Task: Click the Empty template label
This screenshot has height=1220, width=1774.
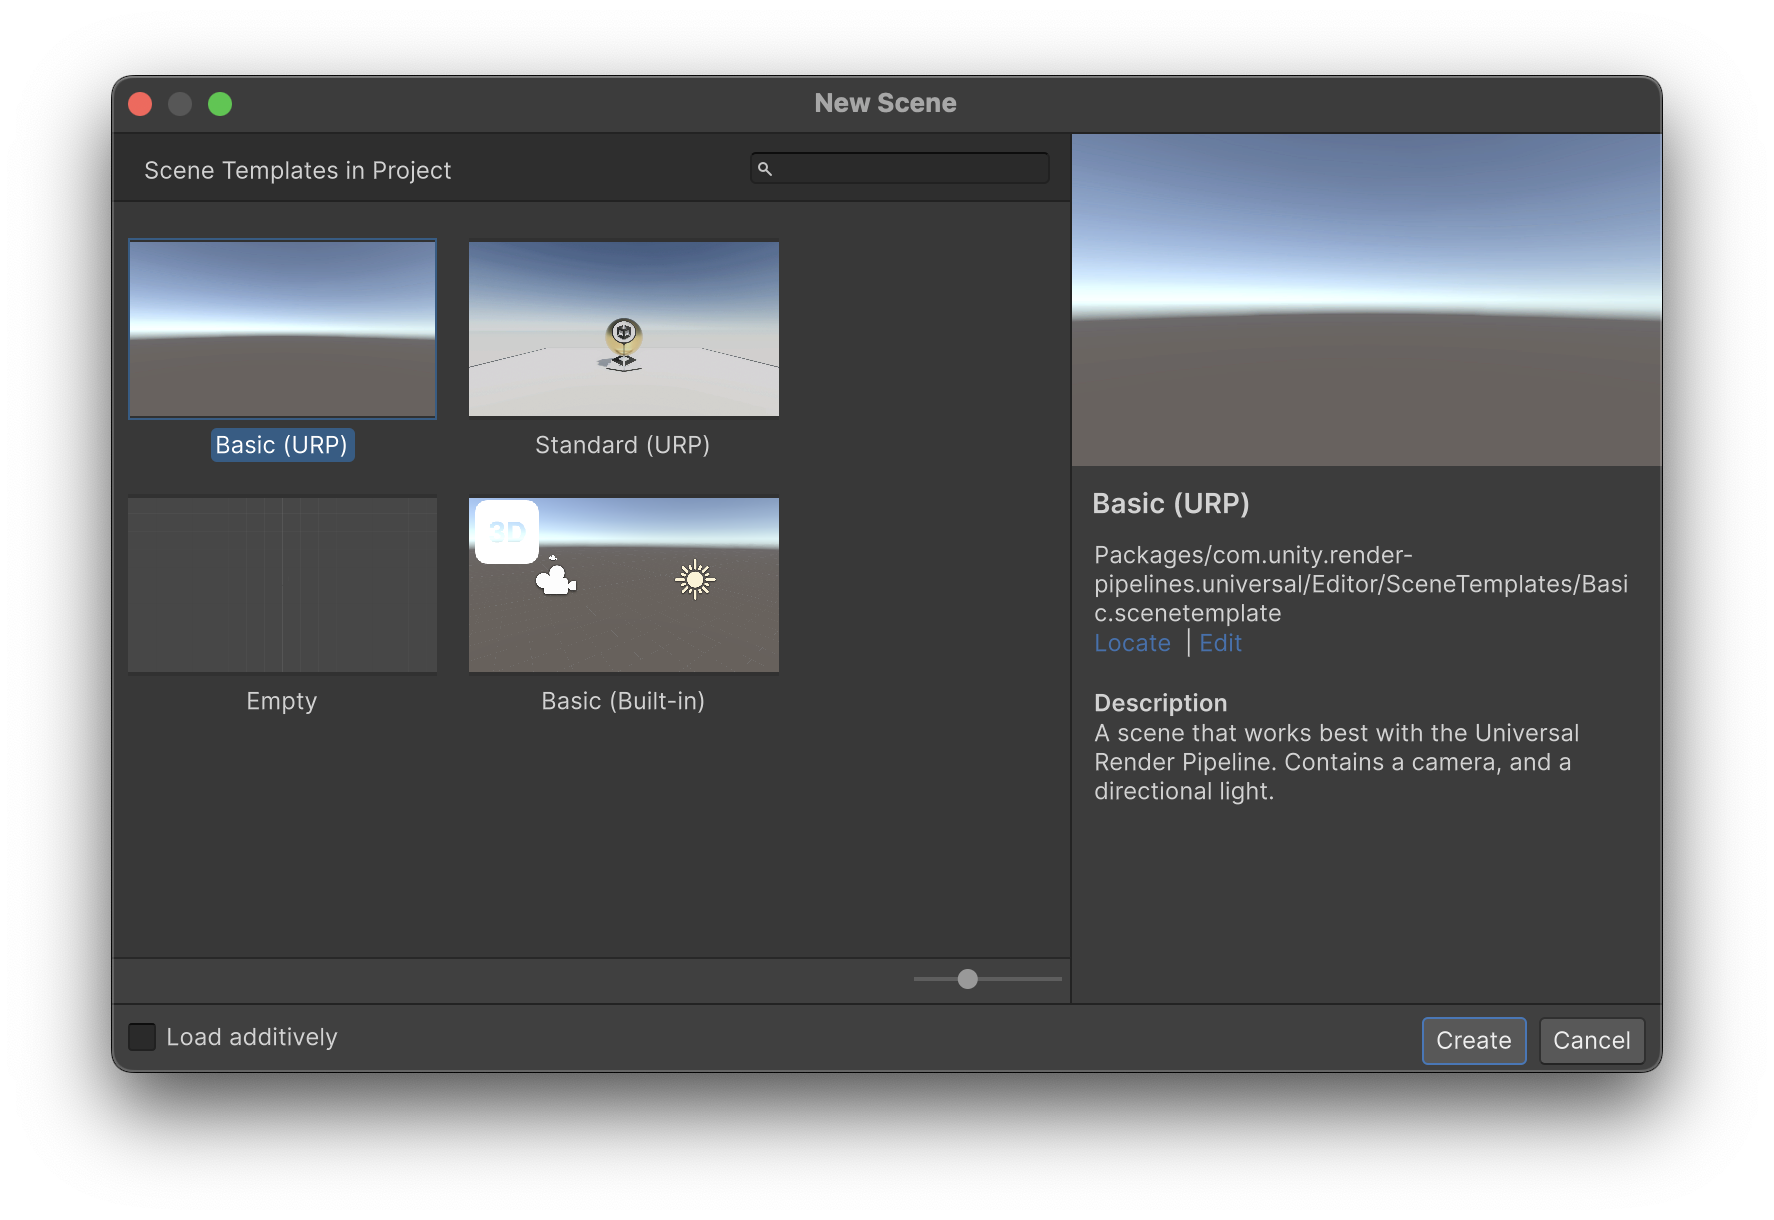Action: click(x=282, y=701)
